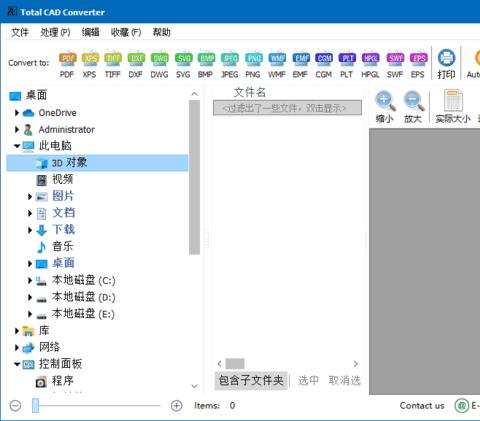Image resolution: width=480 pixels, height=421 pixels.
Task: Click 取消选 button
Action: click(x=345, y=380)
